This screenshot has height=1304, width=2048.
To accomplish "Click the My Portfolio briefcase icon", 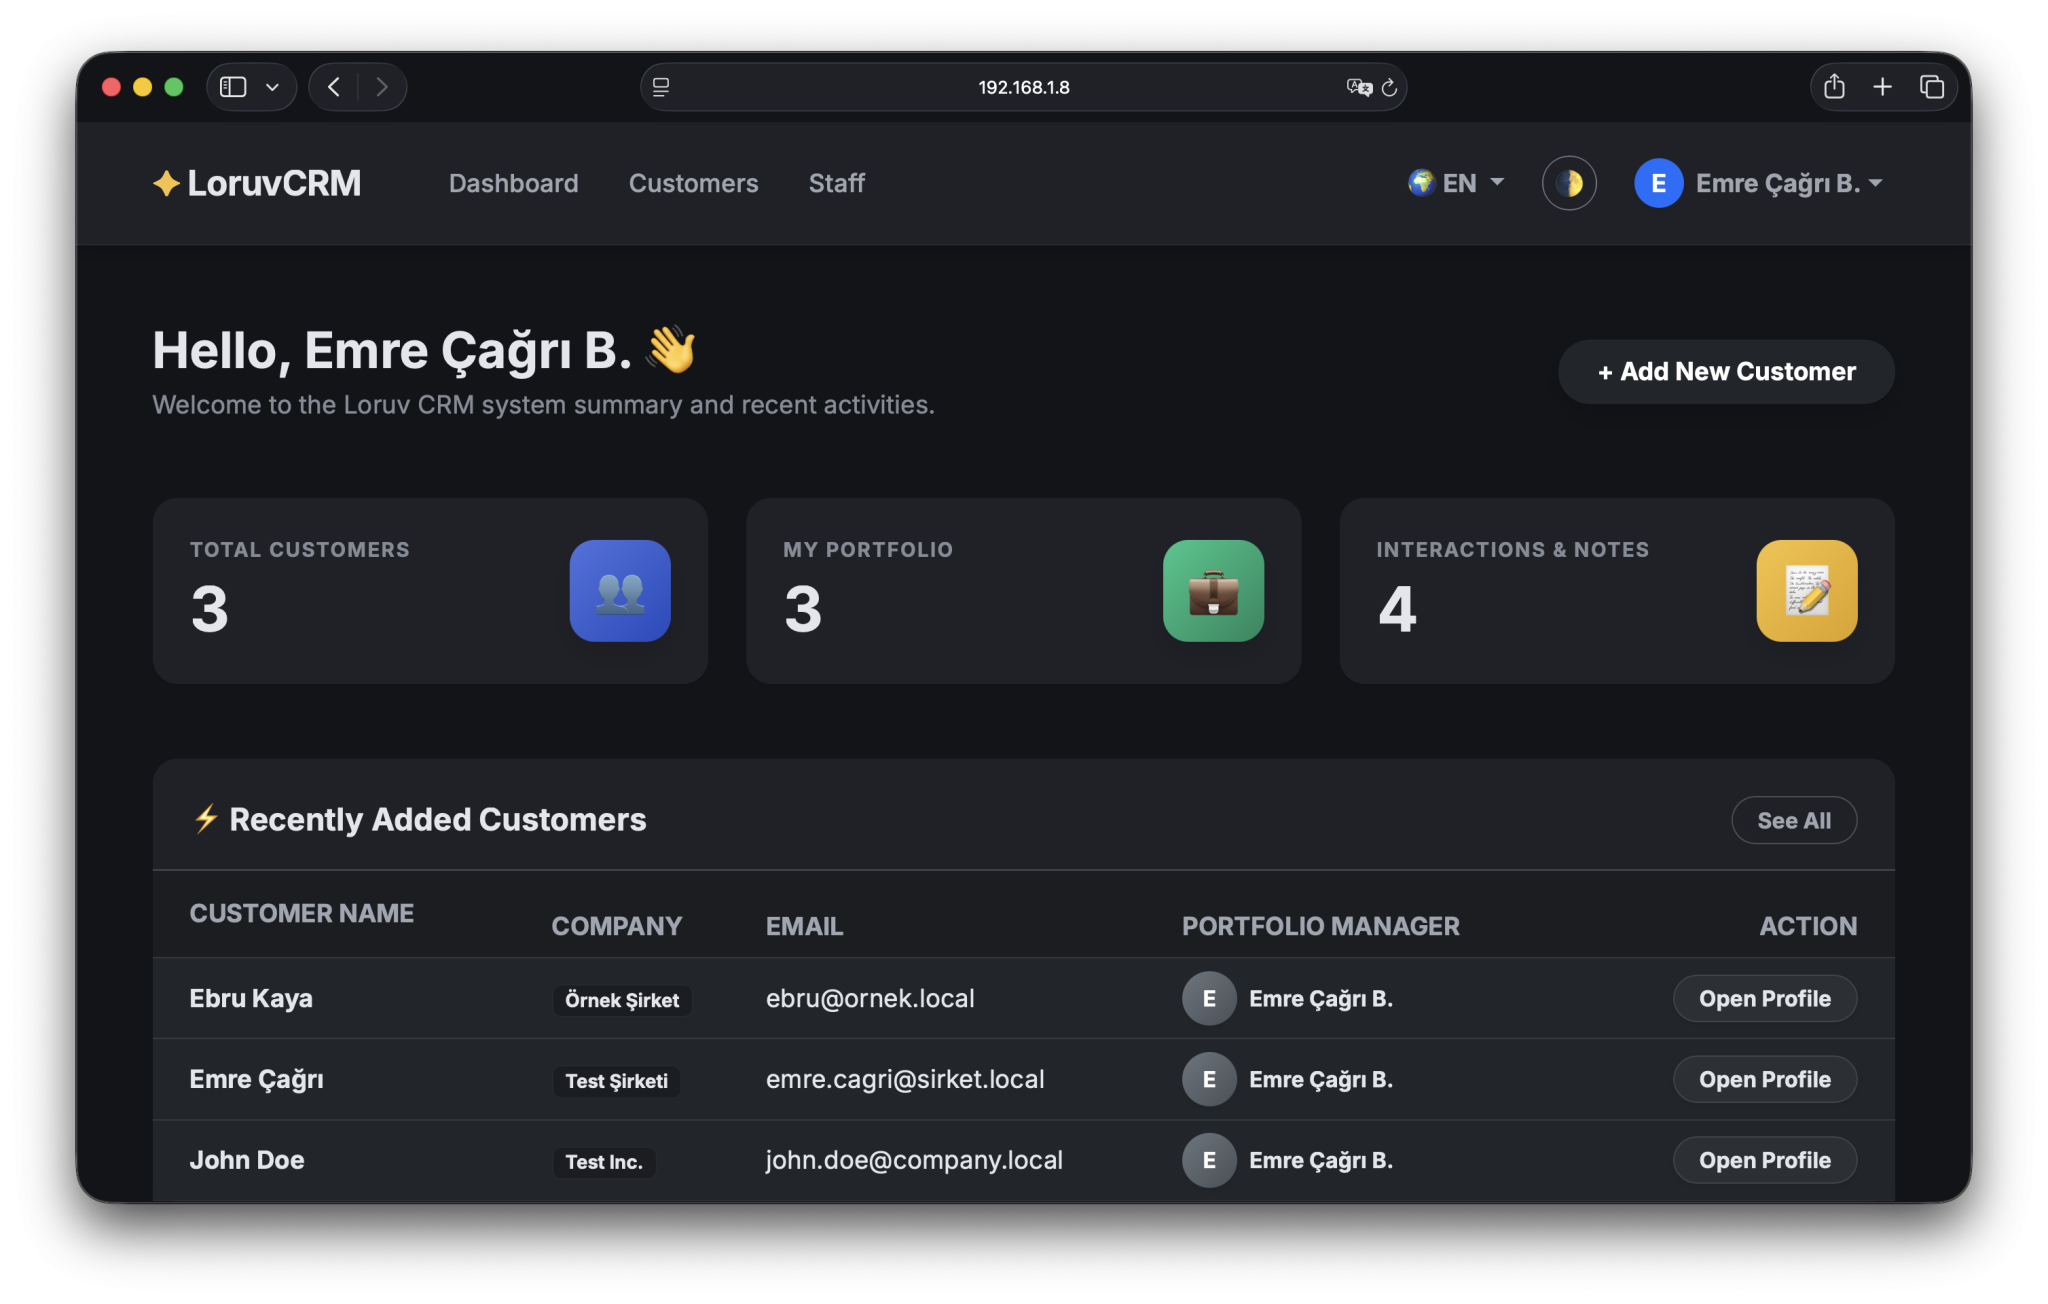I will pos(1213,591).
